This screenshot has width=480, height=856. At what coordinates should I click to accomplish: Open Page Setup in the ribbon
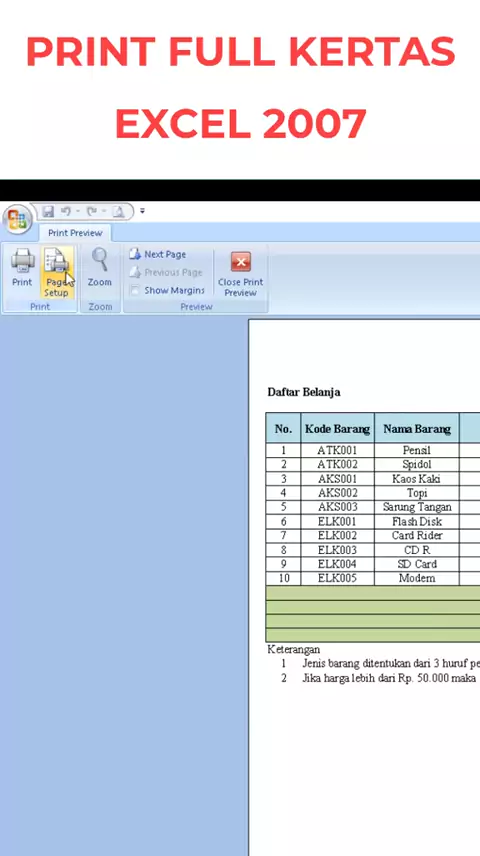tap(57, 271)
